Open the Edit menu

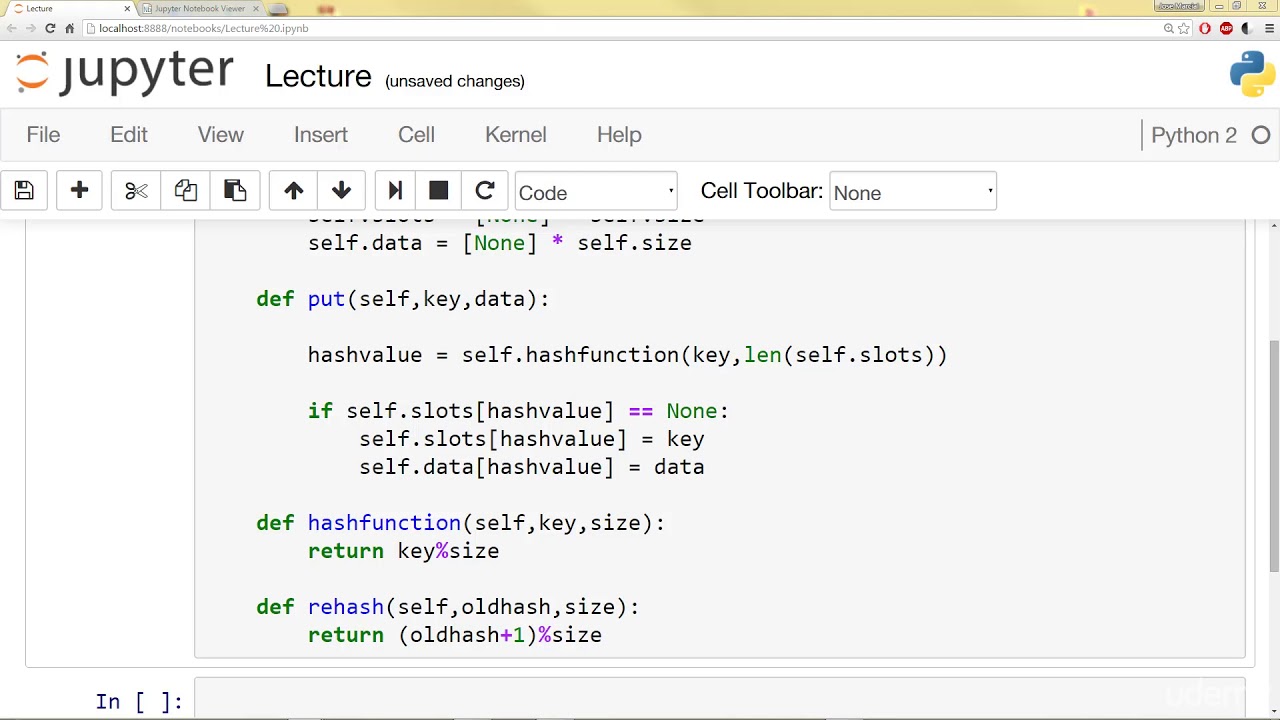129,135
